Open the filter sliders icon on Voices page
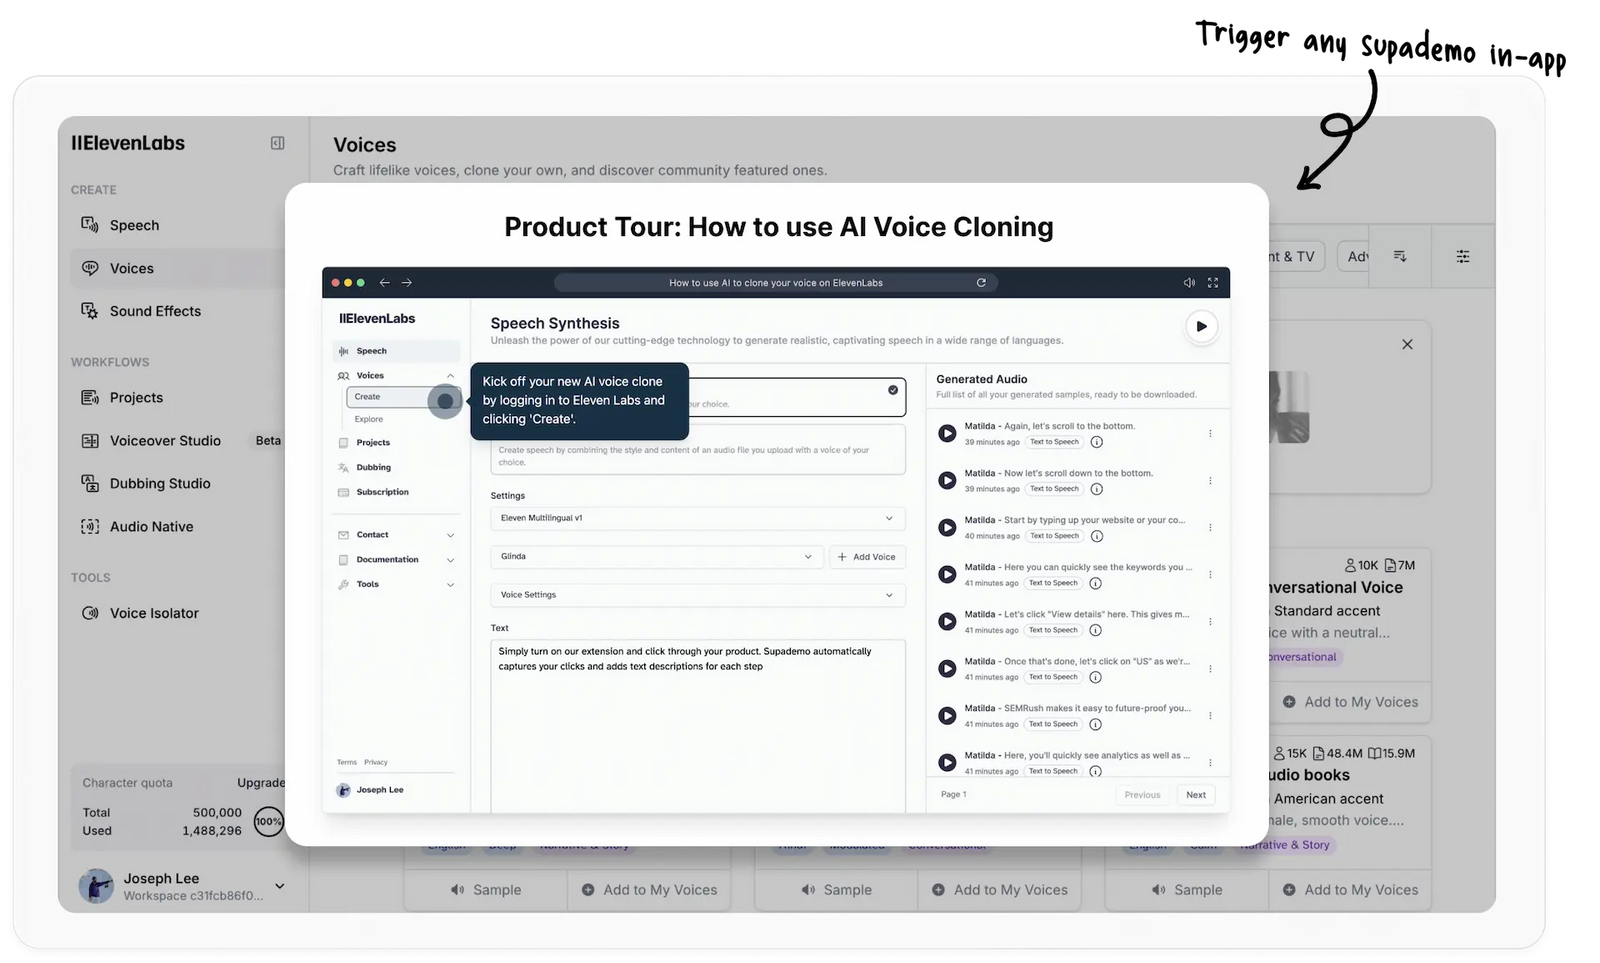Image resolution: width=1600 pixels, height=963 pixels. [x=1462, y=257]
